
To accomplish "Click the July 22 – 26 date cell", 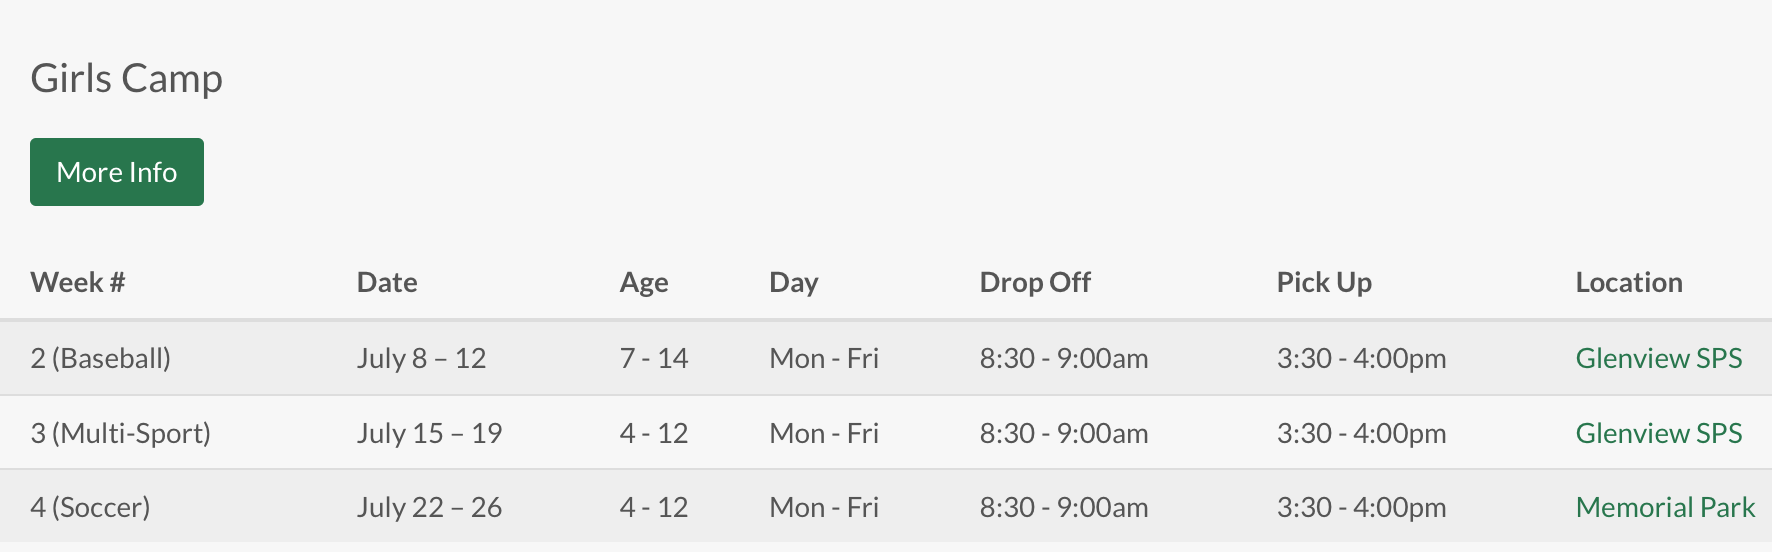I will point(429,507).
